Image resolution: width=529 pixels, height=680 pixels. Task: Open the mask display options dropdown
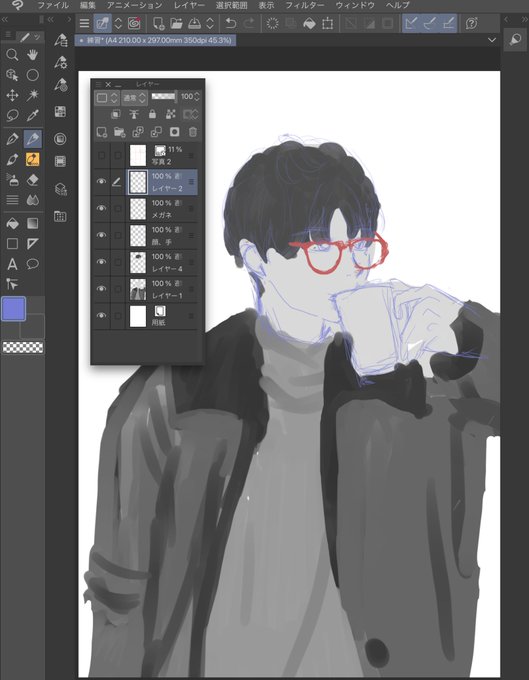click(190, 114)
